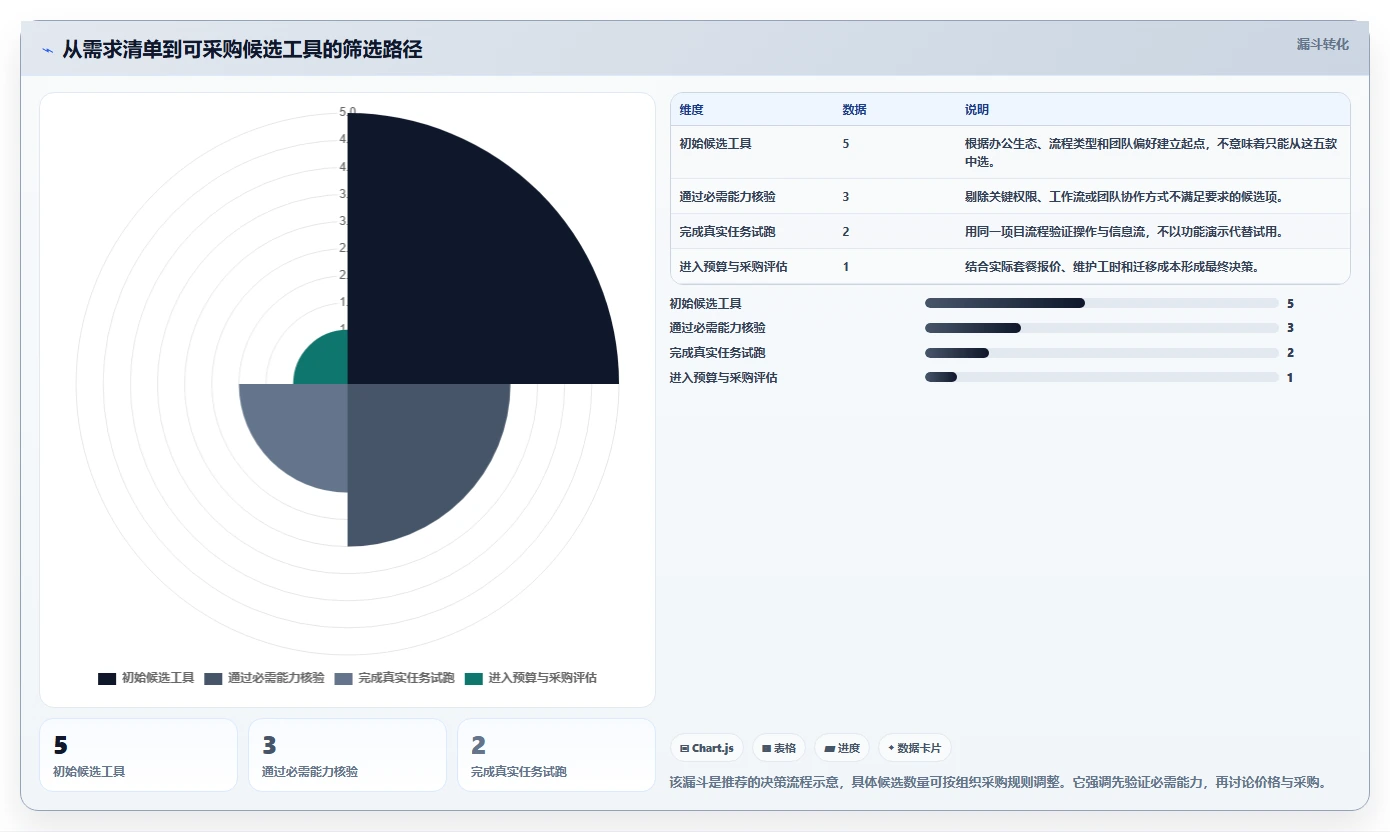This screenshot has width=1390, height=832.
Task: Click the 漏斗转化 label in the header
Action: [1322, 44]
